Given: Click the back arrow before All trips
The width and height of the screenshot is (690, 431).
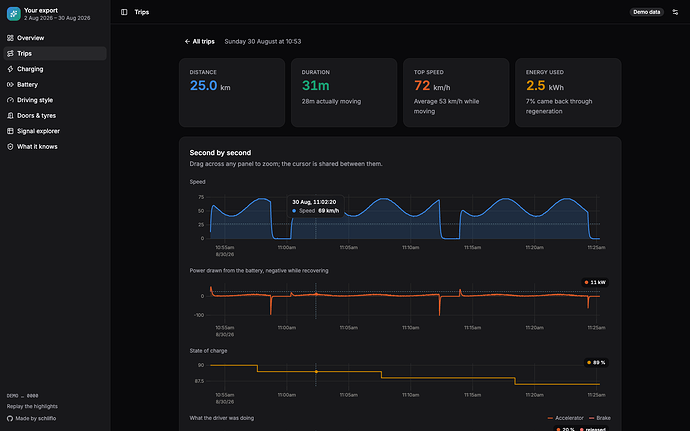Looking at the screenshot, I should [187, 41].
